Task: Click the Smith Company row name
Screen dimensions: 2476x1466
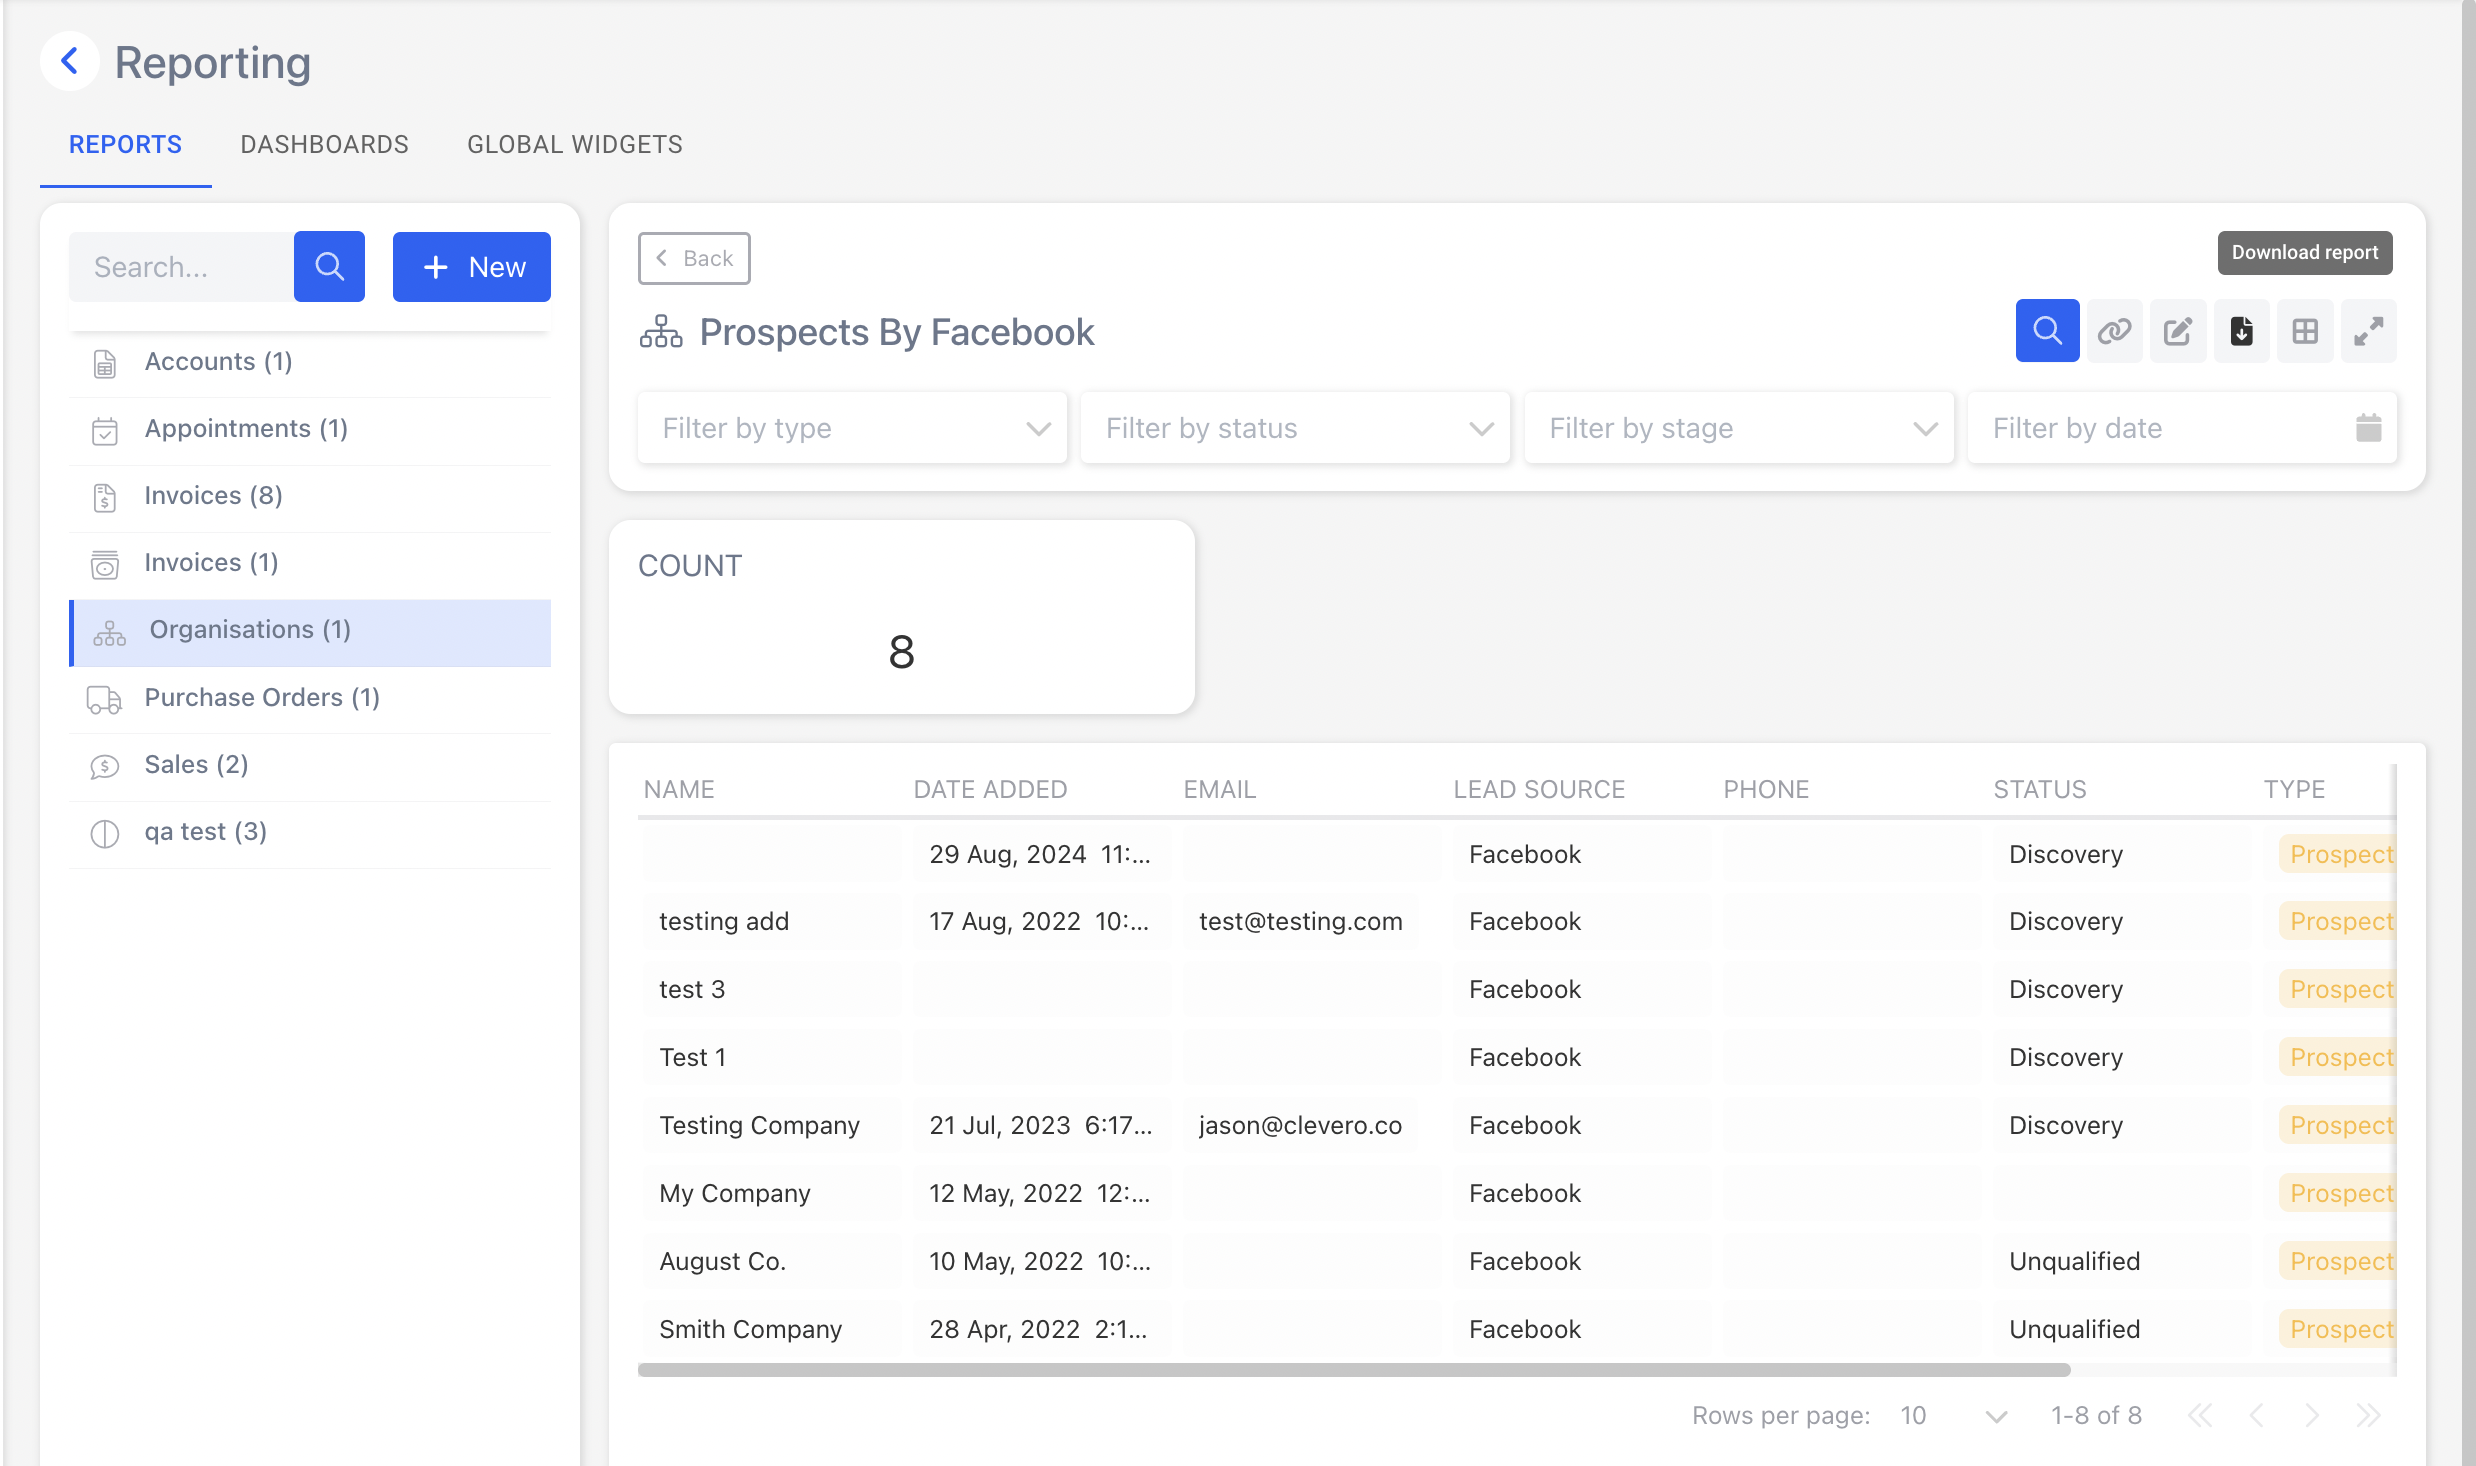Action: (x=750, y=1329)
